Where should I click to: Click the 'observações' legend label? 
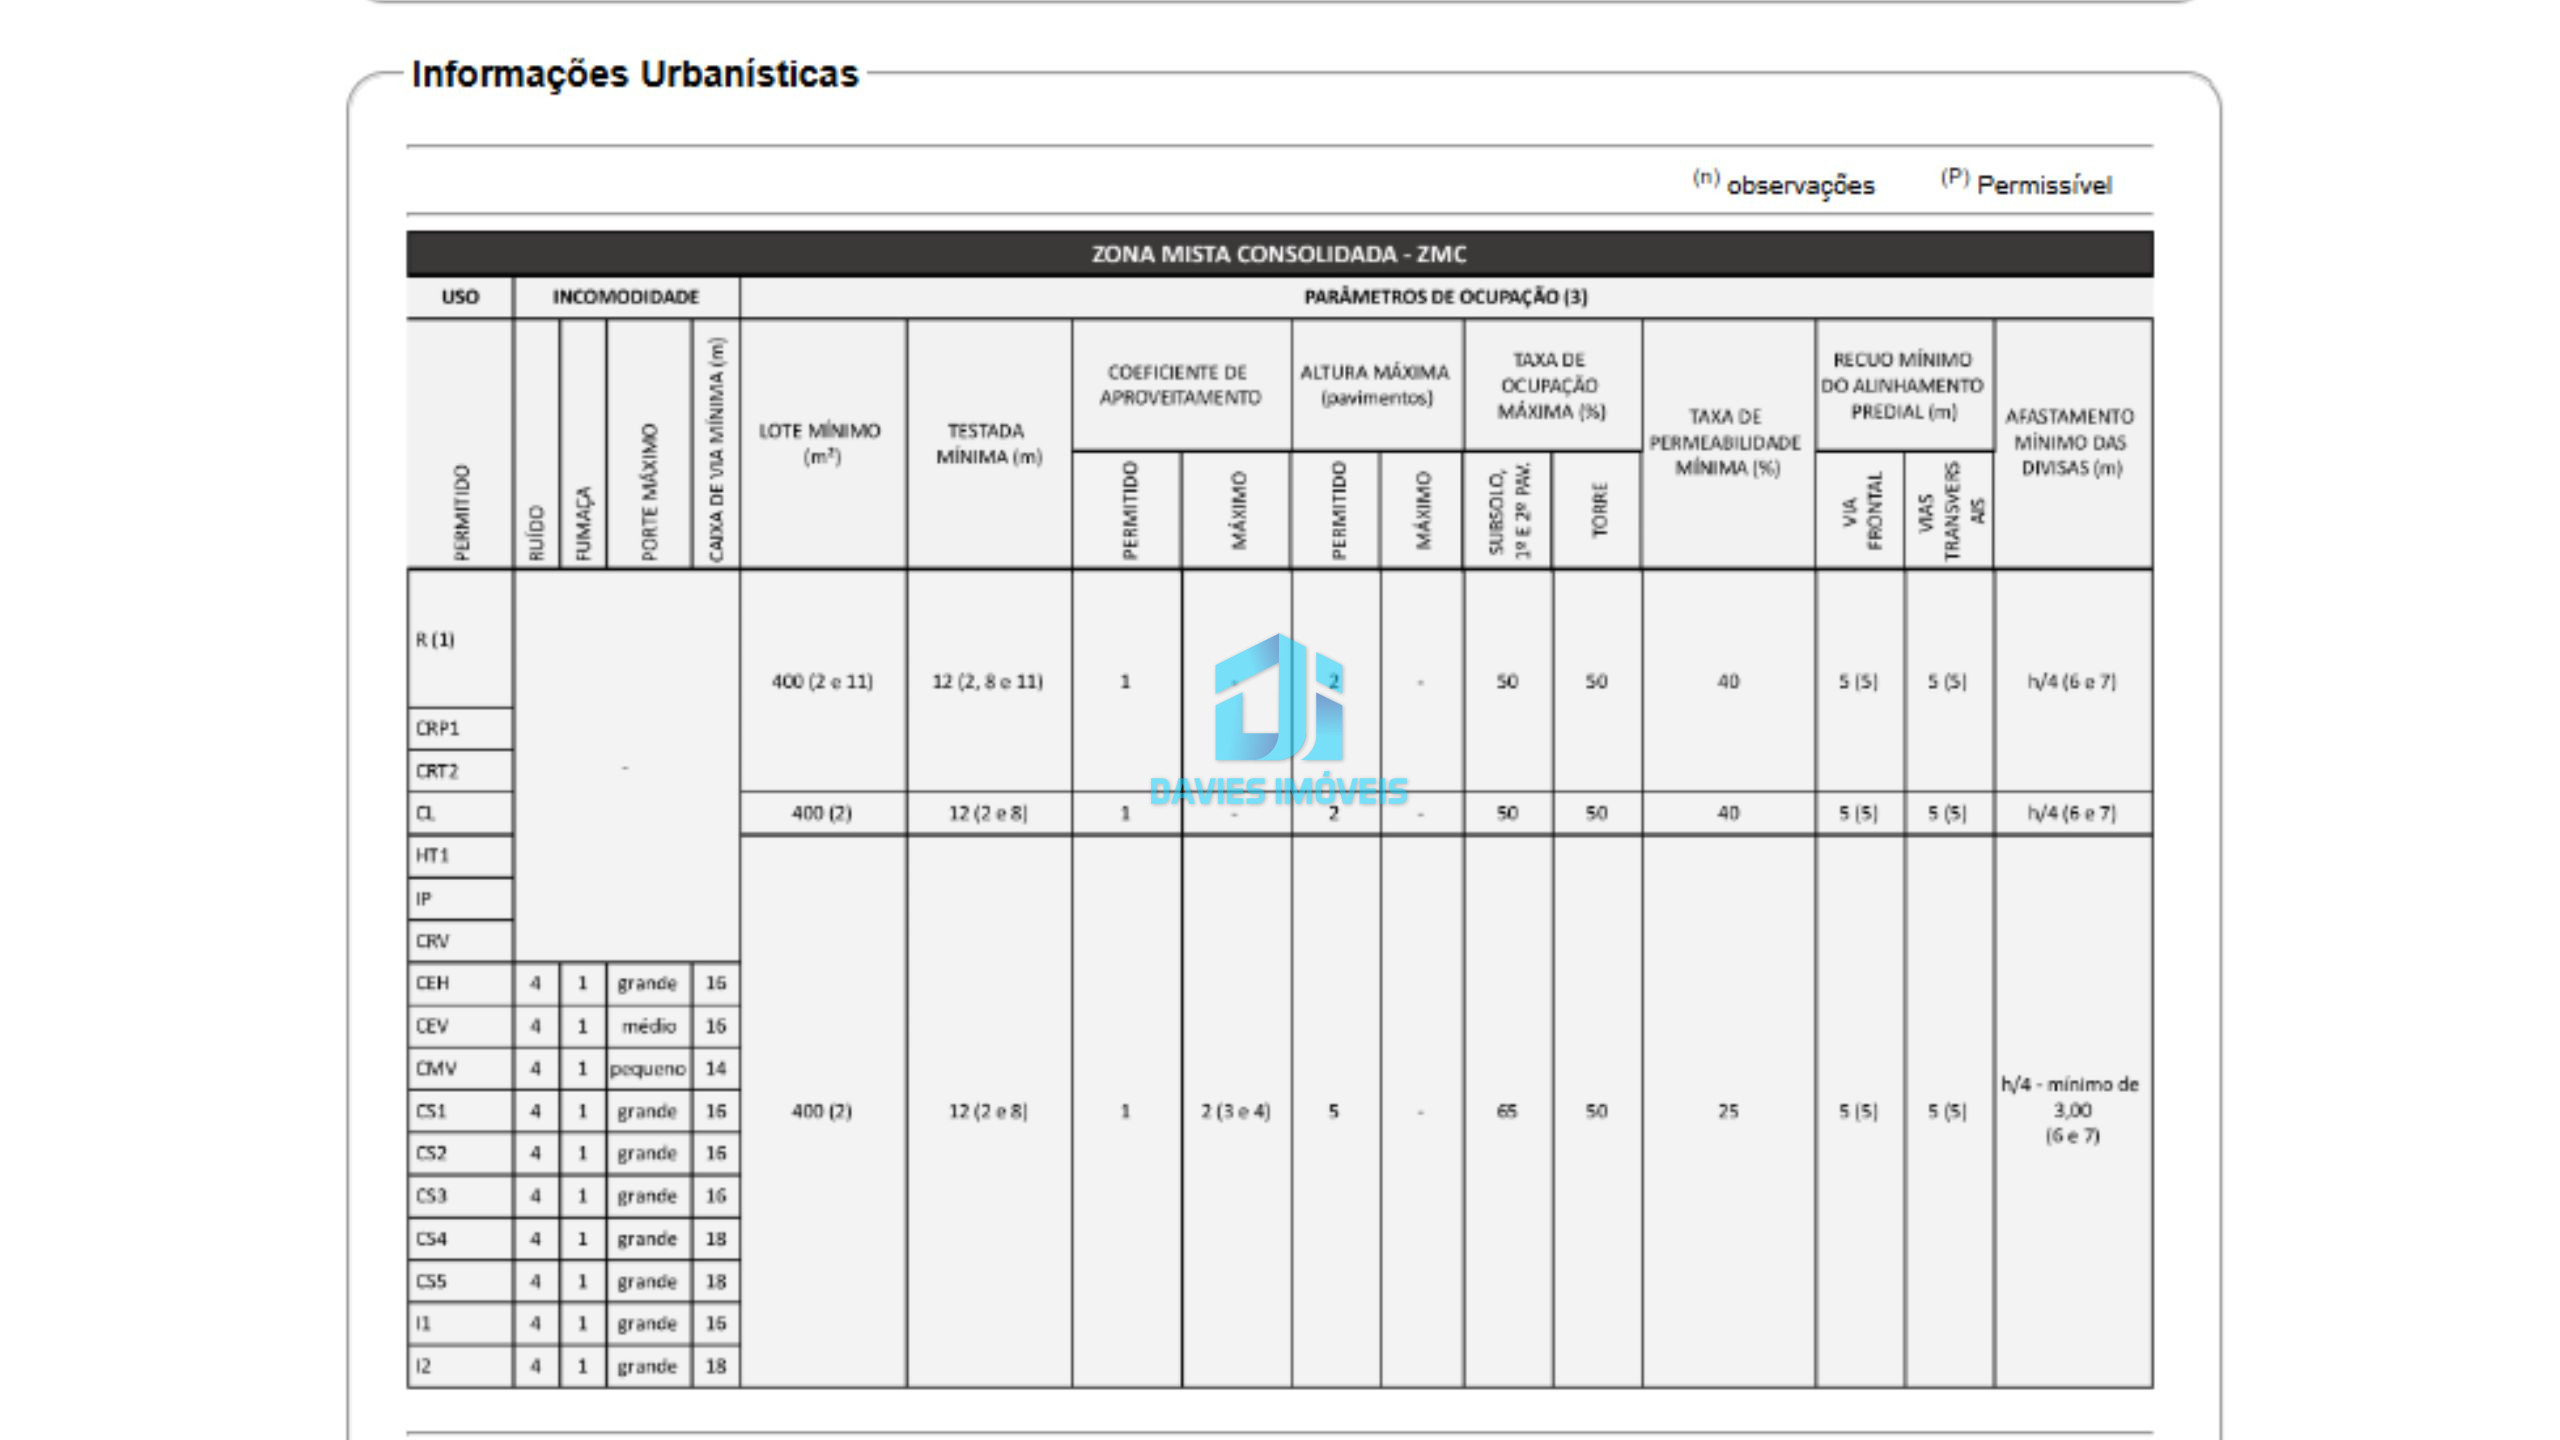(1800, 186)
